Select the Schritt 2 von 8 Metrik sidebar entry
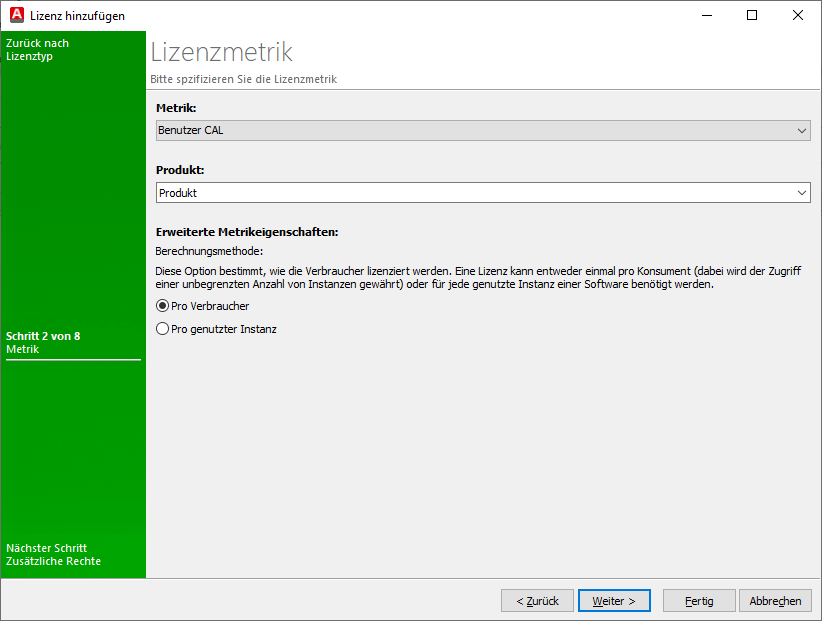Image resolution: width=822 pixels, height=621 pixels. click(x=45, y=341)
